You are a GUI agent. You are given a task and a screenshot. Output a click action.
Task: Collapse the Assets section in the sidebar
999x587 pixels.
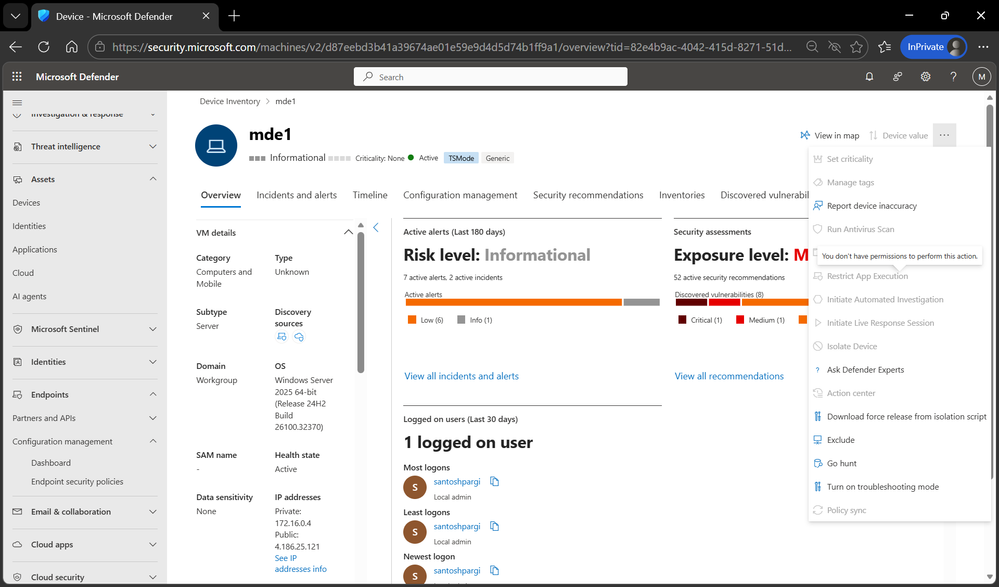point(151,179)
